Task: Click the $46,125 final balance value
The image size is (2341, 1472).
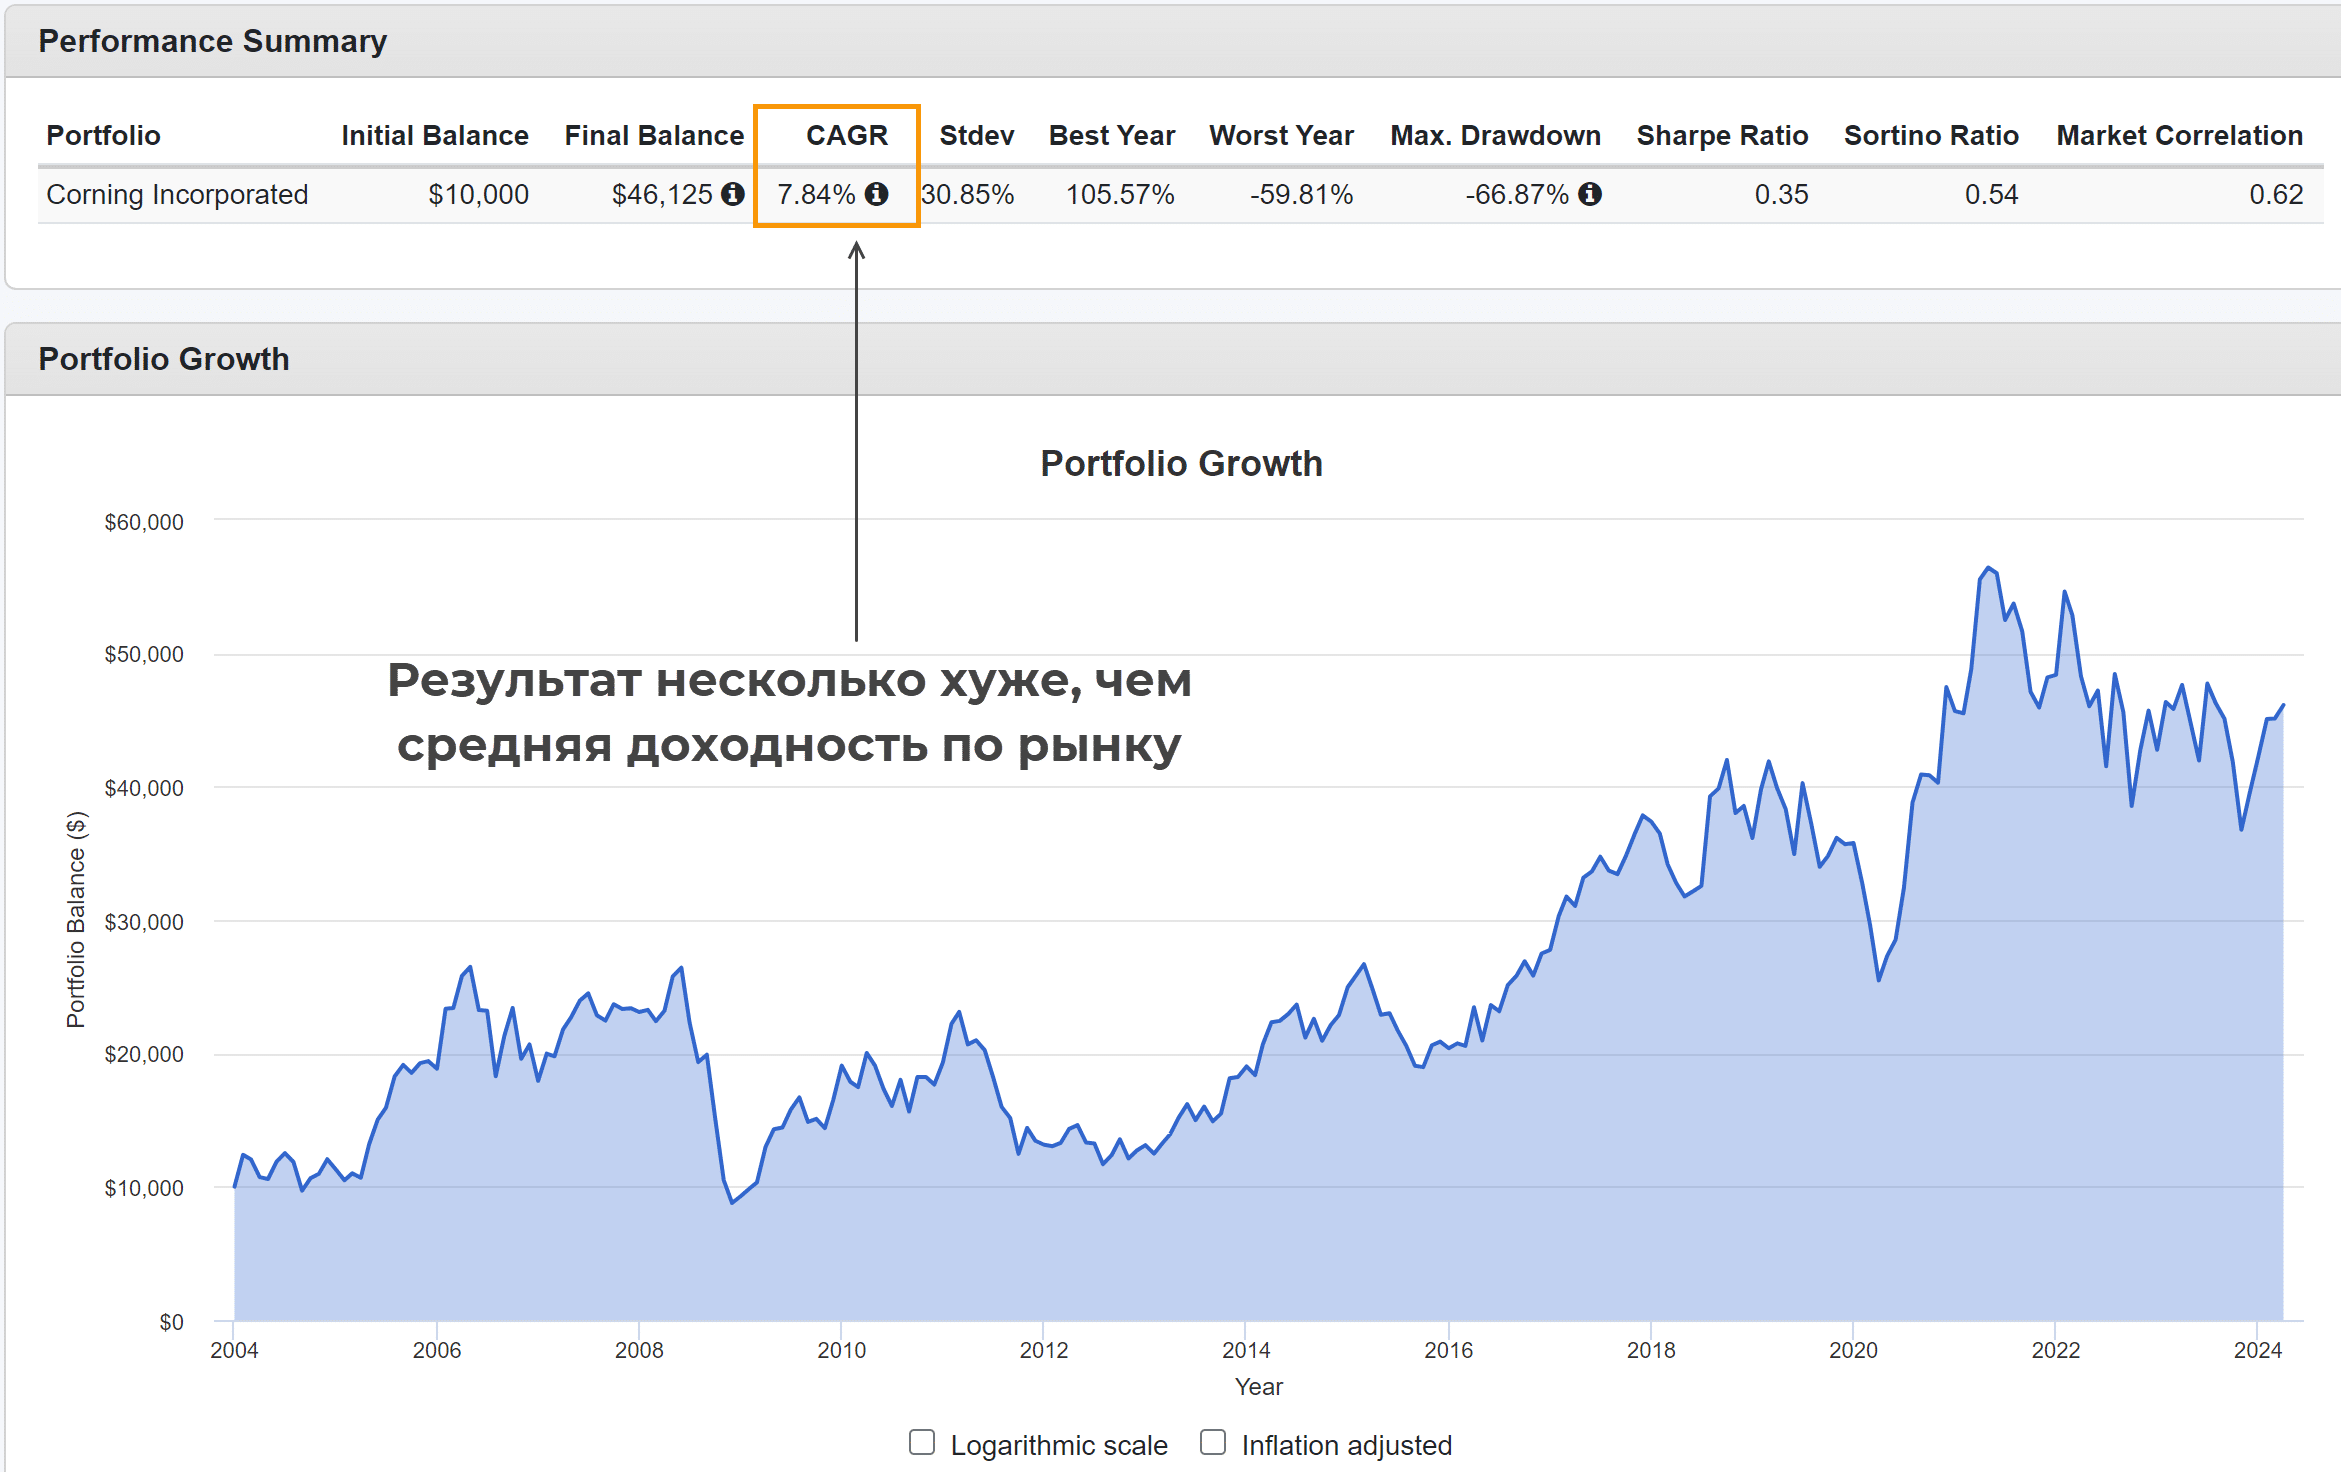Action: [x=662, y=194]
